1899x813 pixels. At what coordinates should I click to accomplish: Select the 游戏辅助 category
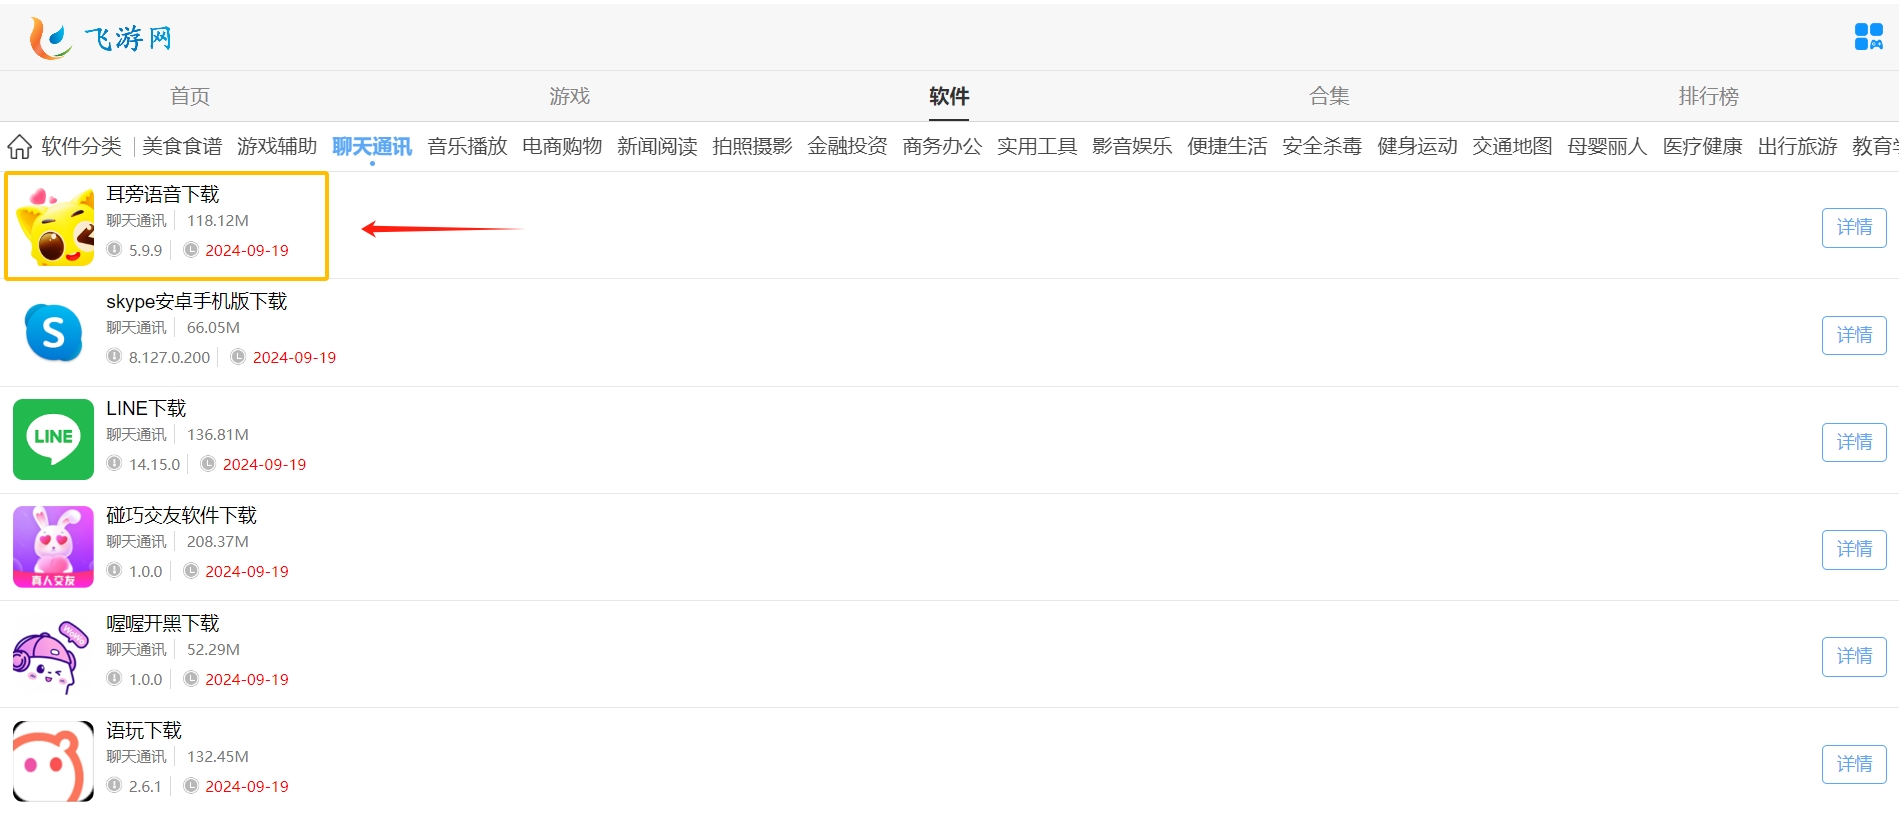tap(277, 146)
